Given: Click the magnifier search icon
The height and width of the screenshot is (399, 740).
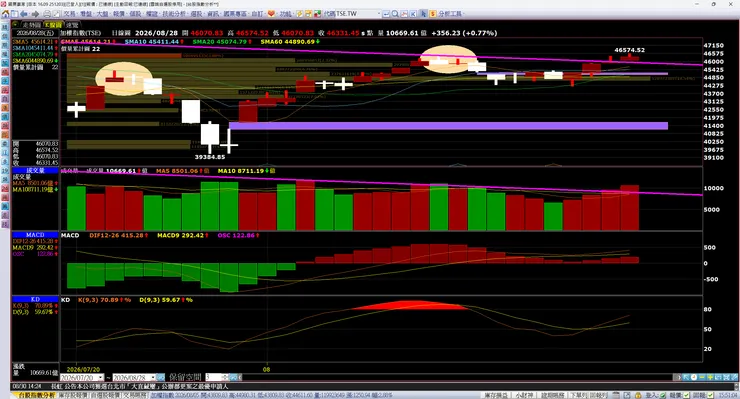Looking at the screenshot, I should (395, 14).
